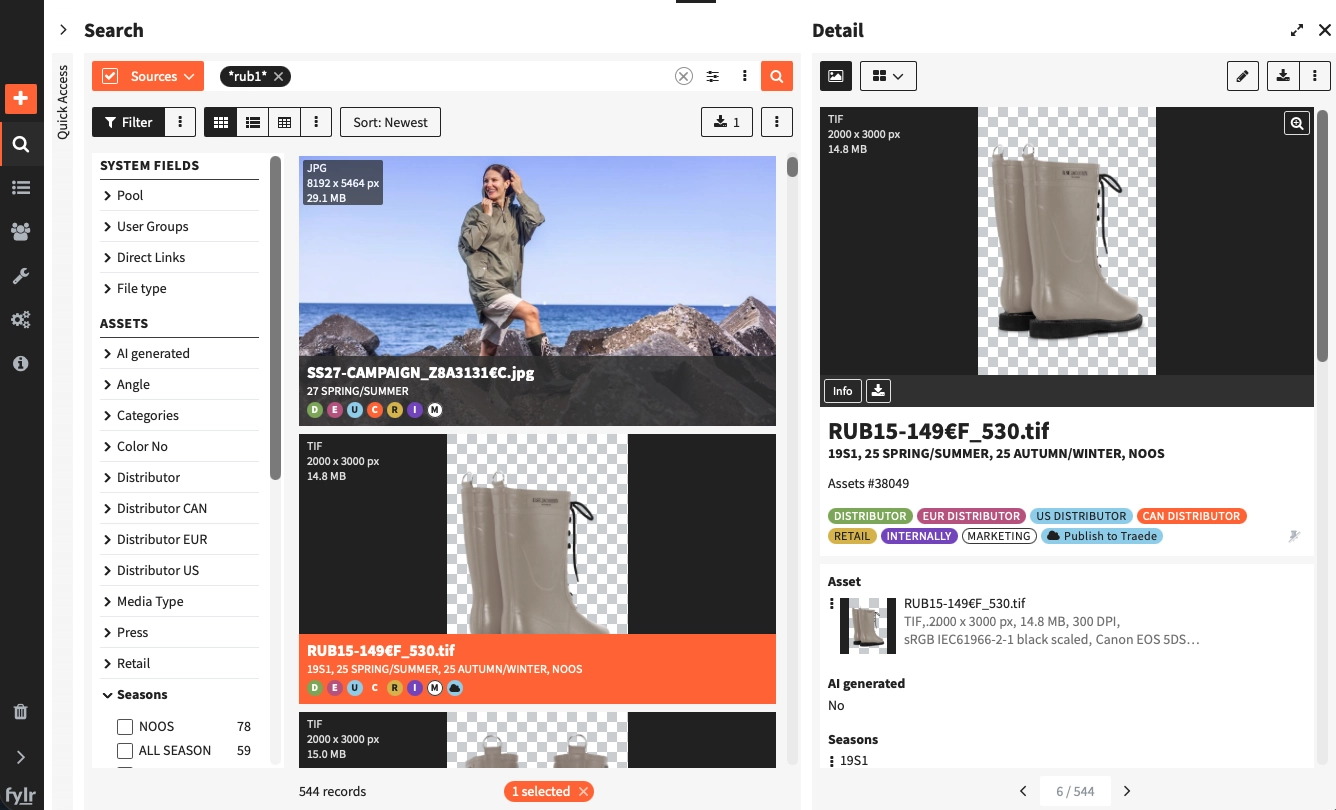
Task: Remove the *rub1* search tag
Action: pyautogui.click(x=279, y=76)
